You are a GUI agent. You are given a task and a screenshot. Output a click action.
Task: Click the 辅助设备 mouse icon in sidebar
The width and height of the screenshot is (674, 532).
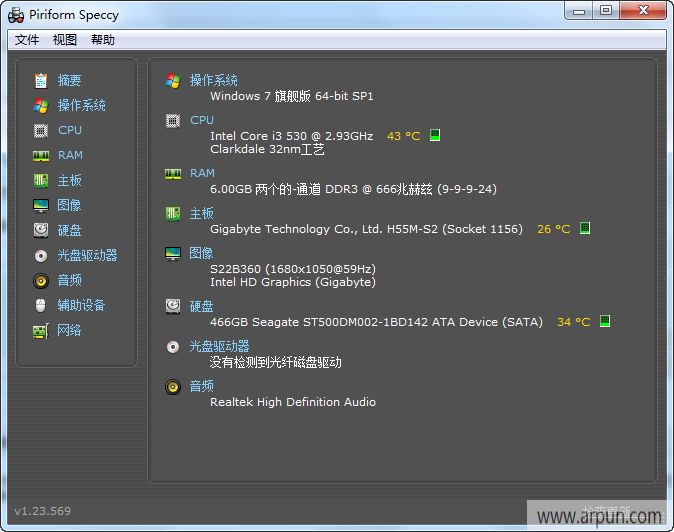40,306
